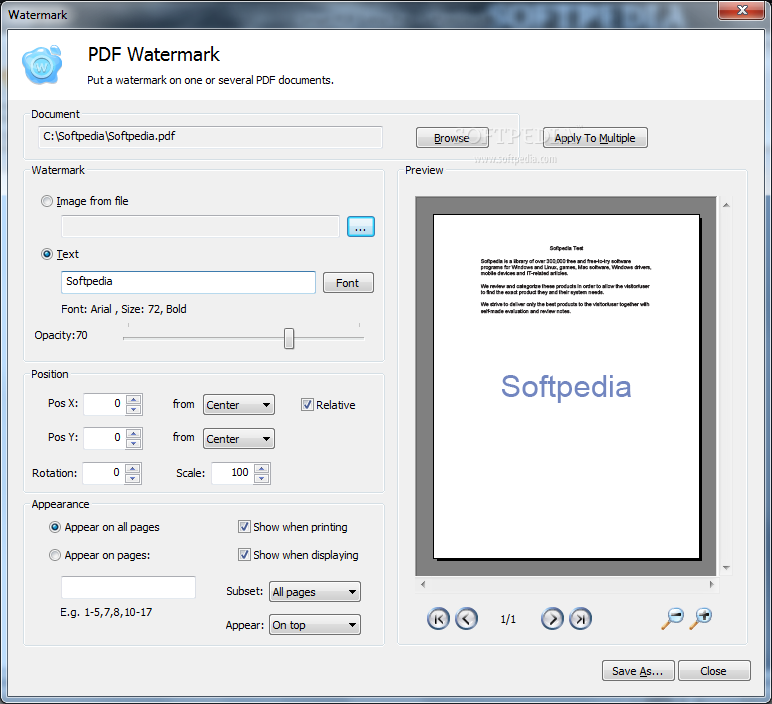Image resolution: width=772 pixels, height=704 pixels.
Task: Choose Appear on pages option
Action: pos(55,555)
